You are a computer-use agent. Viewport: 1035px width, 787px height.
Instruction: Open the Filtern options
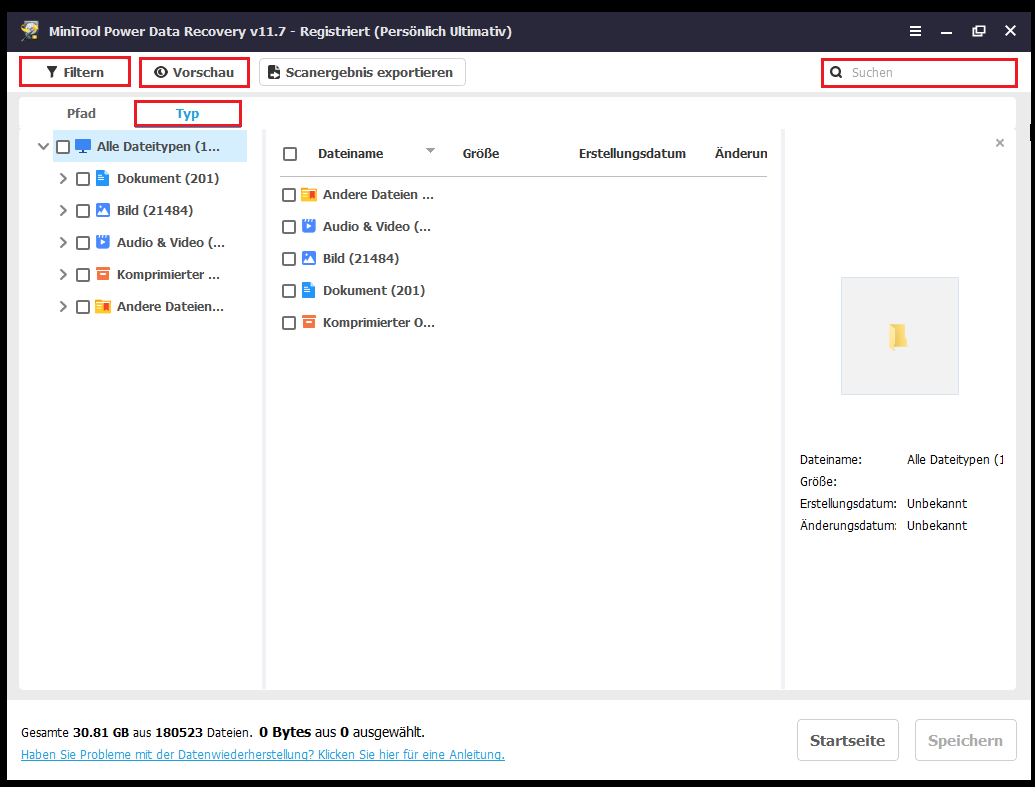75,72
